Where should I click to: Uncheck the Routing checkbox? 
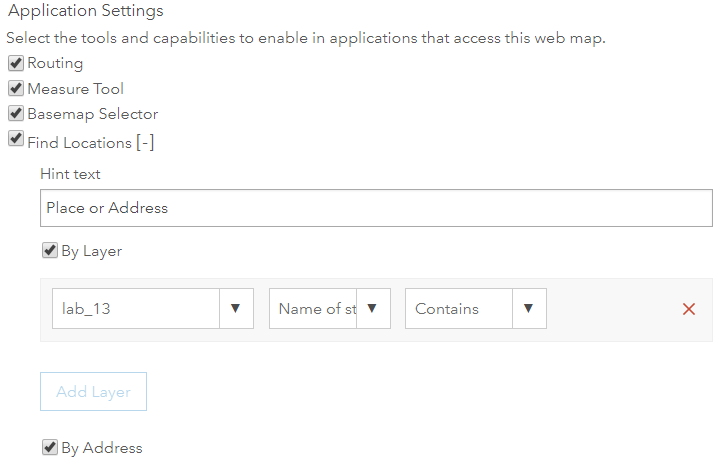[x=16, y=63]
